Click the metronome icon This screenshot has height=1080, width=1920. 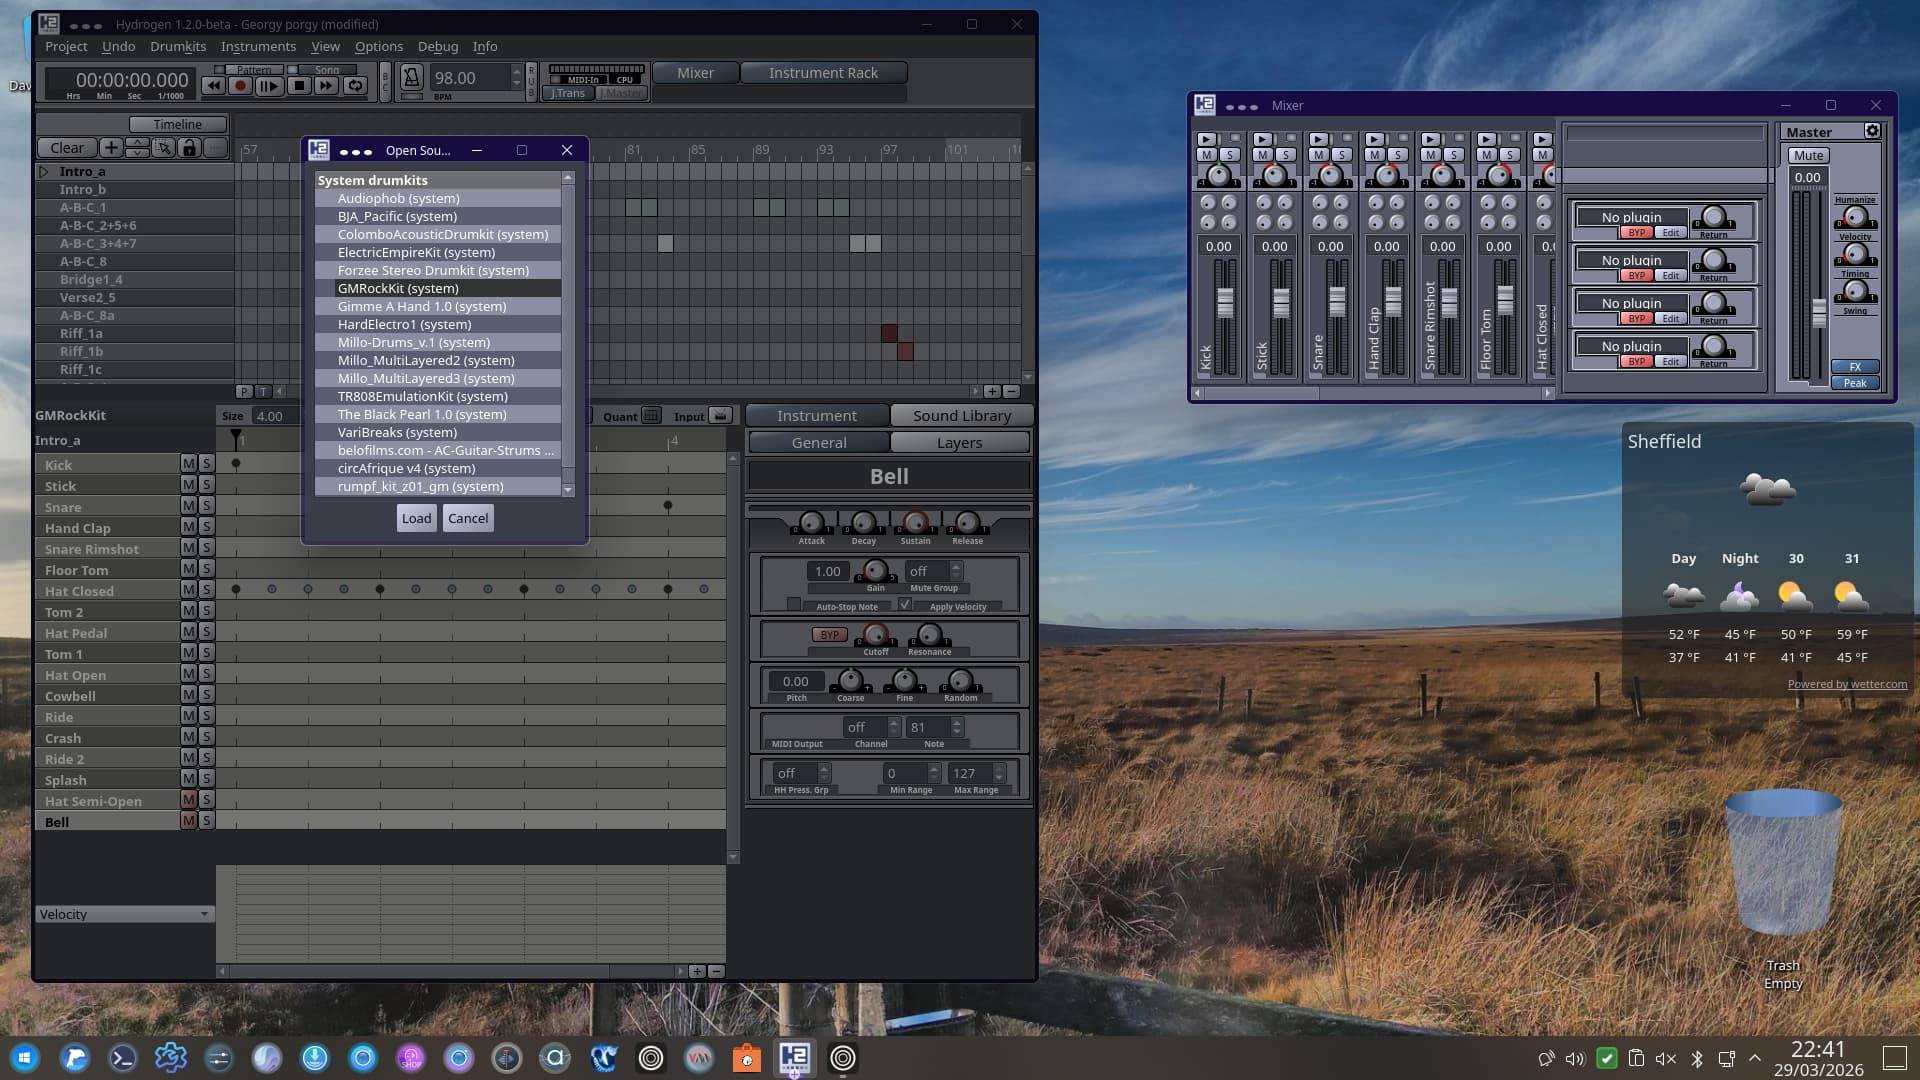(411, 77)
